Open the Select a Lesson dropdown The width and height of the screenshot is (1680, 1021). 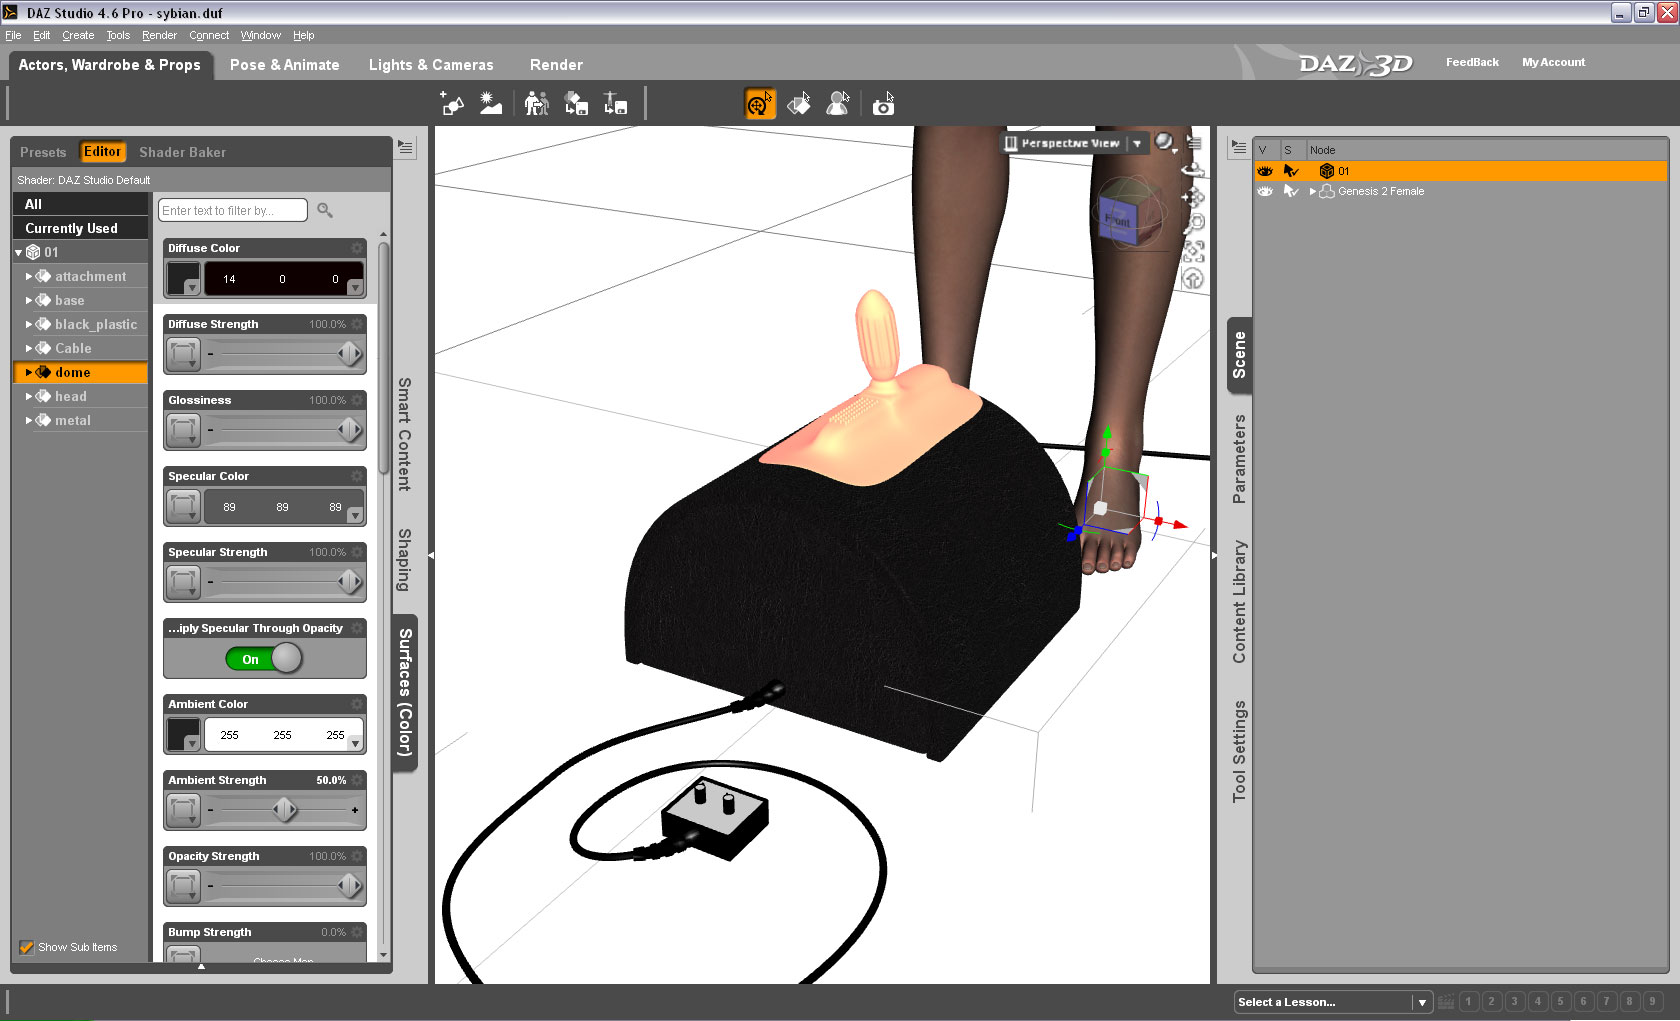click(1422, 1002)
